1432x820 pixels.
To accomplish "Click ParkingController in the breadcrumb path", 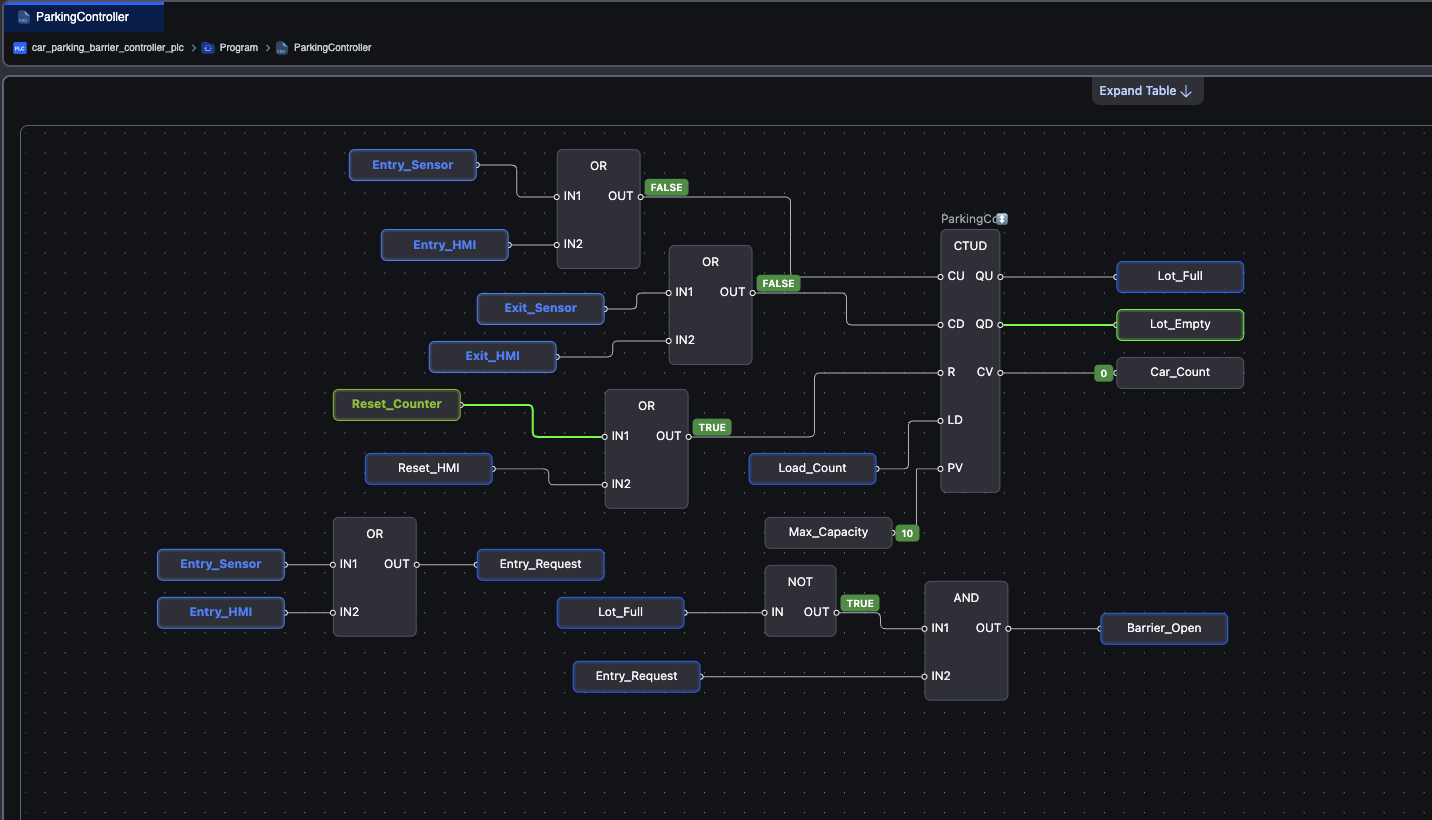I will [332, 48].
